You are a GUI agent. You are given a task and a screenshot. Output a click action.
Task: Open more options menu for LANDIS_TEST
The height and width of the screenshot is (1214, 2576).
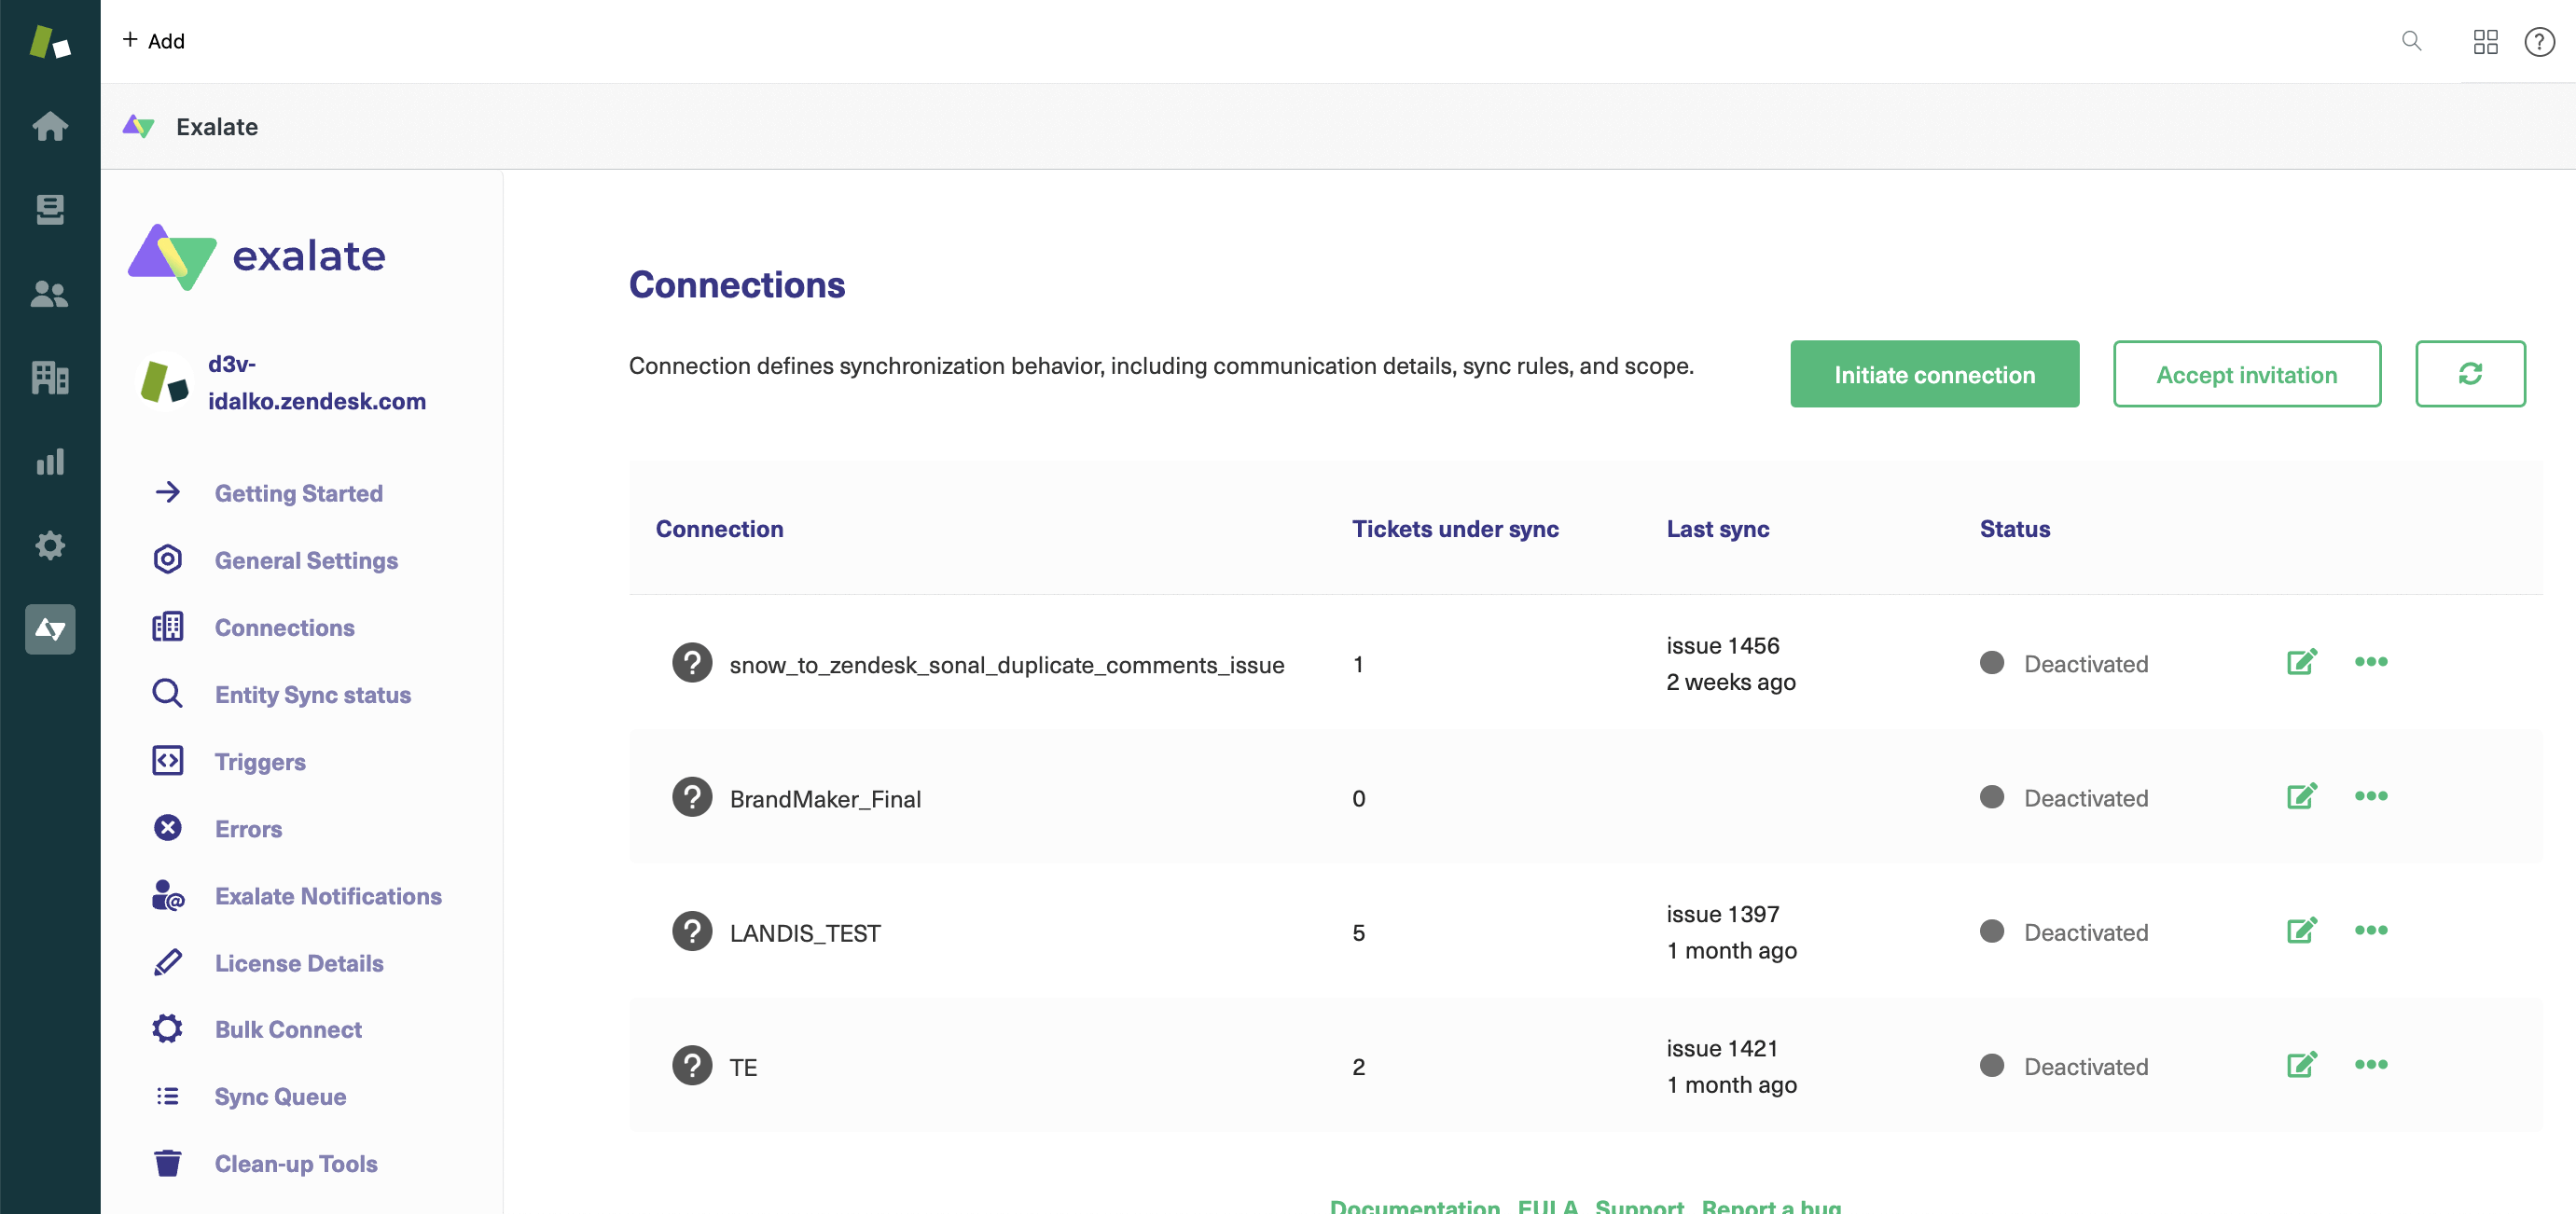pos(2372,931)
